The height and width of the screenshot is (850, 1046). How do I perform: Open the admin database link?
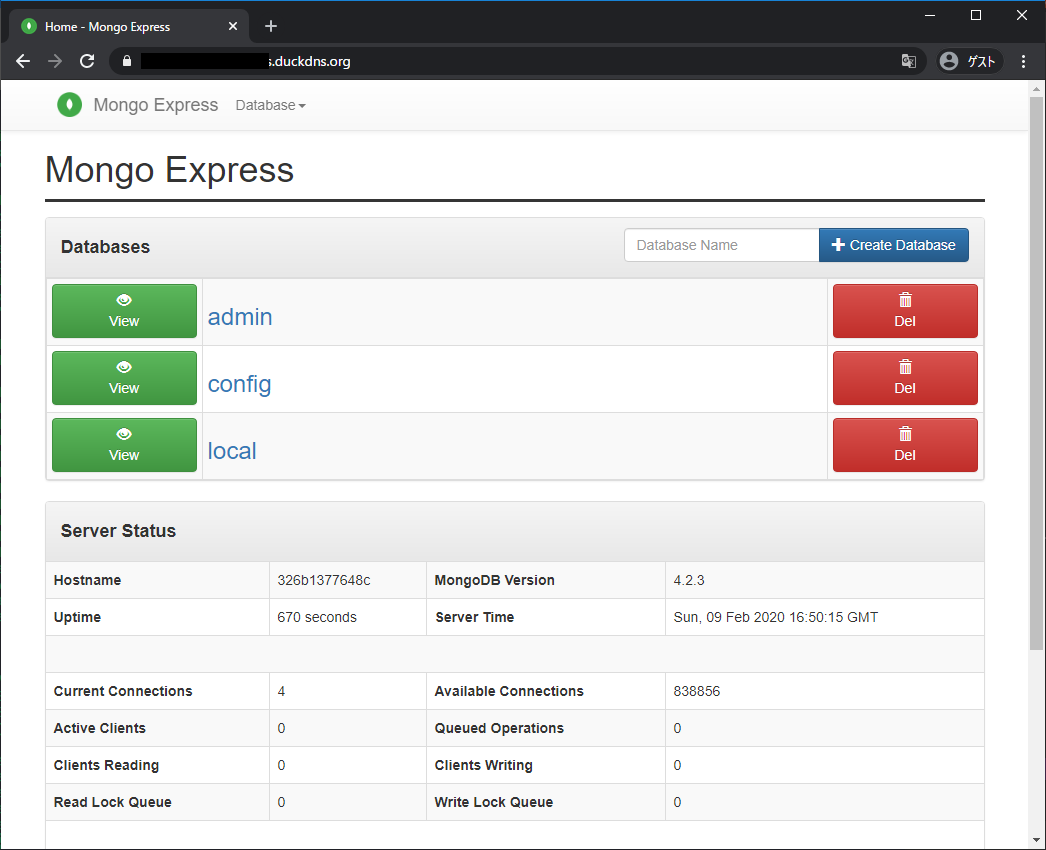click(240, 317)
